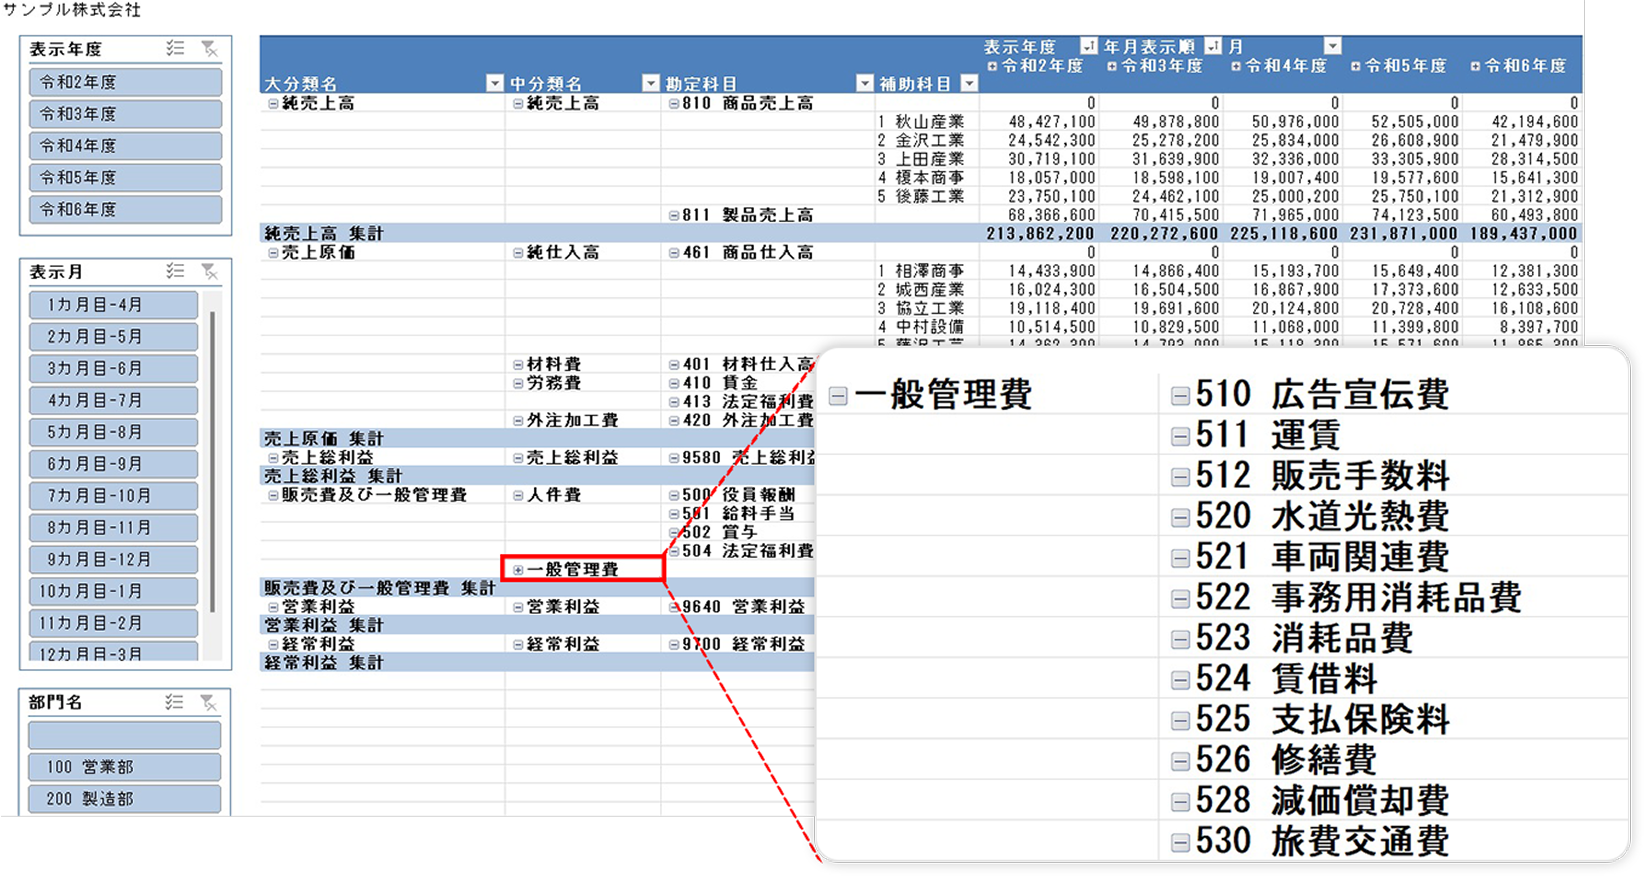
Task: Toggle multi-select in 部門名 slicer
Action: click(x=175, y=702)
